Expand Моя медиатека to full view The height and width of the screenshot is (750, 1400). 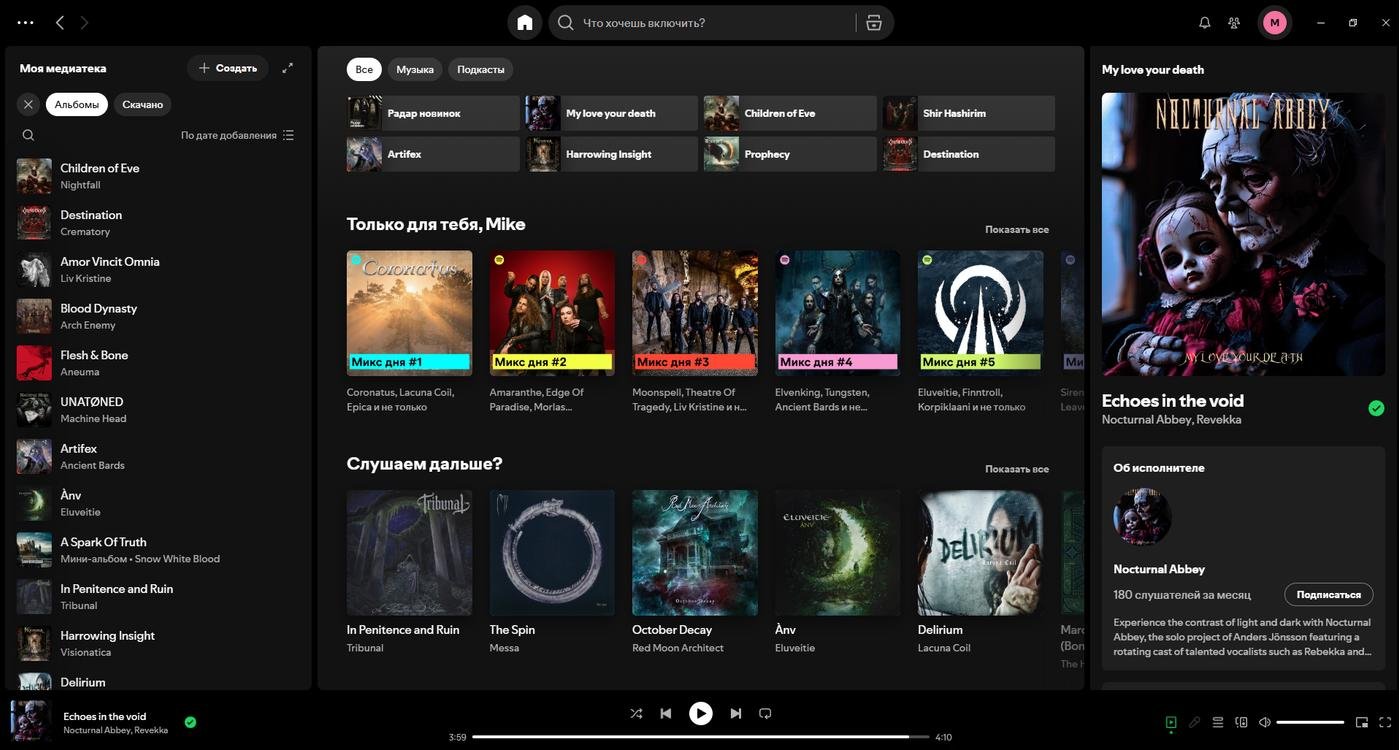pyautogui.click(x=288, y=68)
